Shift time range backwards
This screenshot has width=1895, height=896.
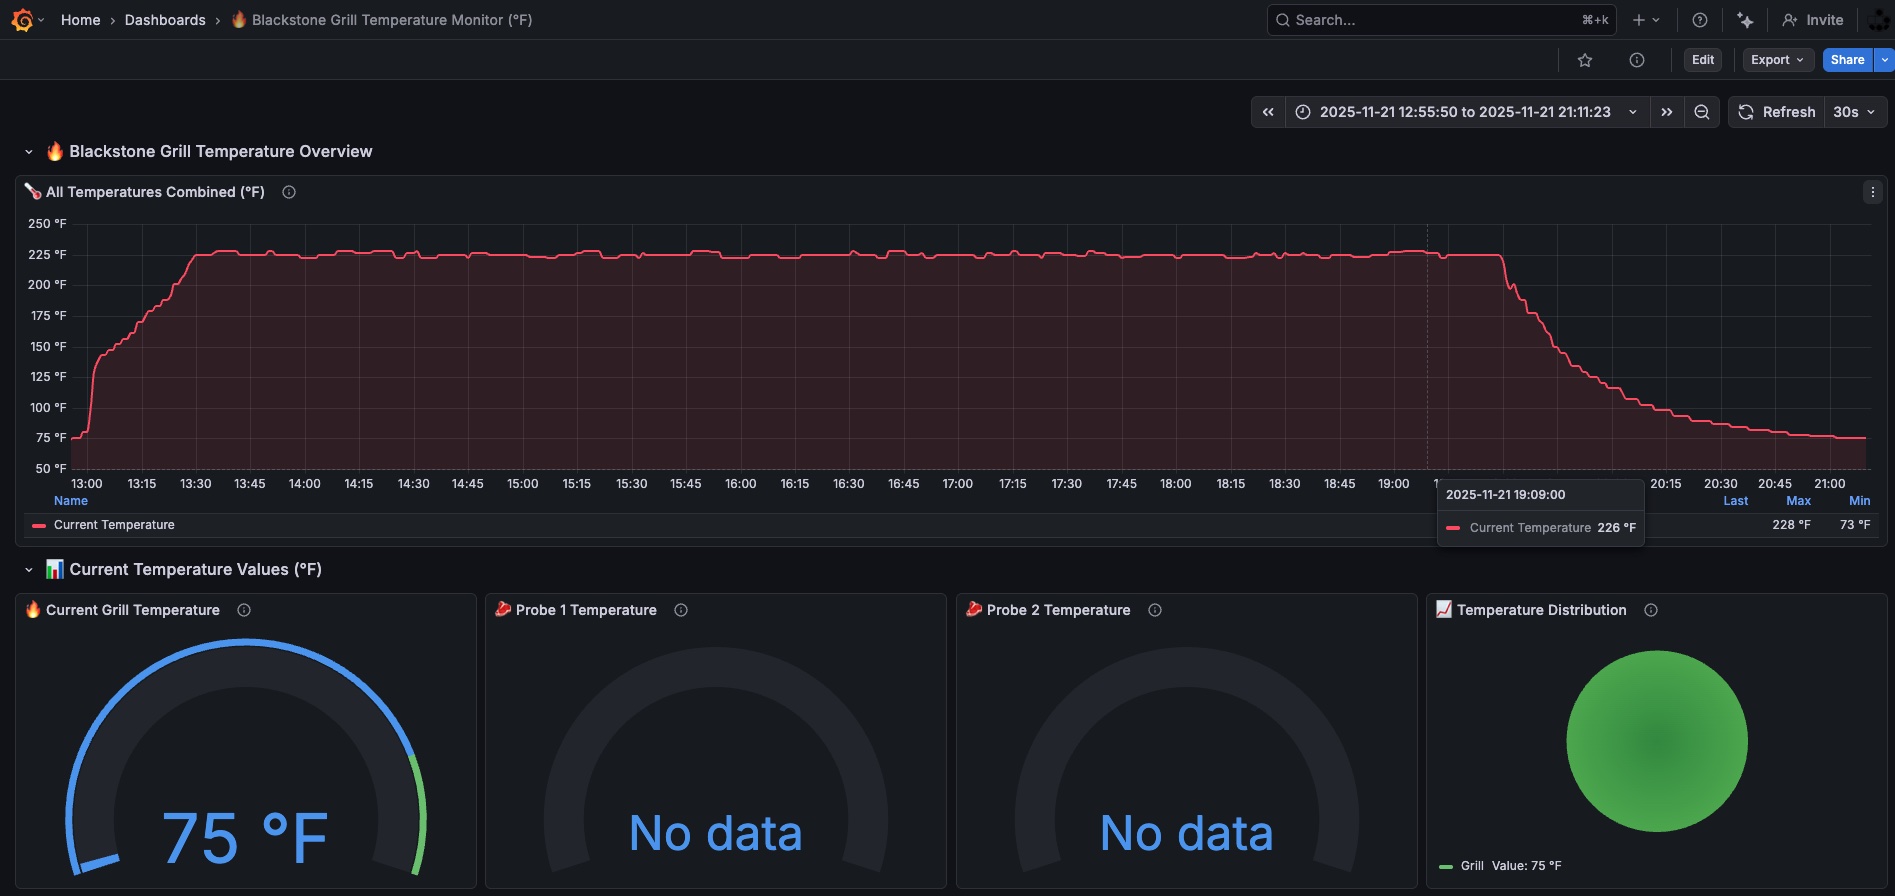click(x=1268, y=112)
